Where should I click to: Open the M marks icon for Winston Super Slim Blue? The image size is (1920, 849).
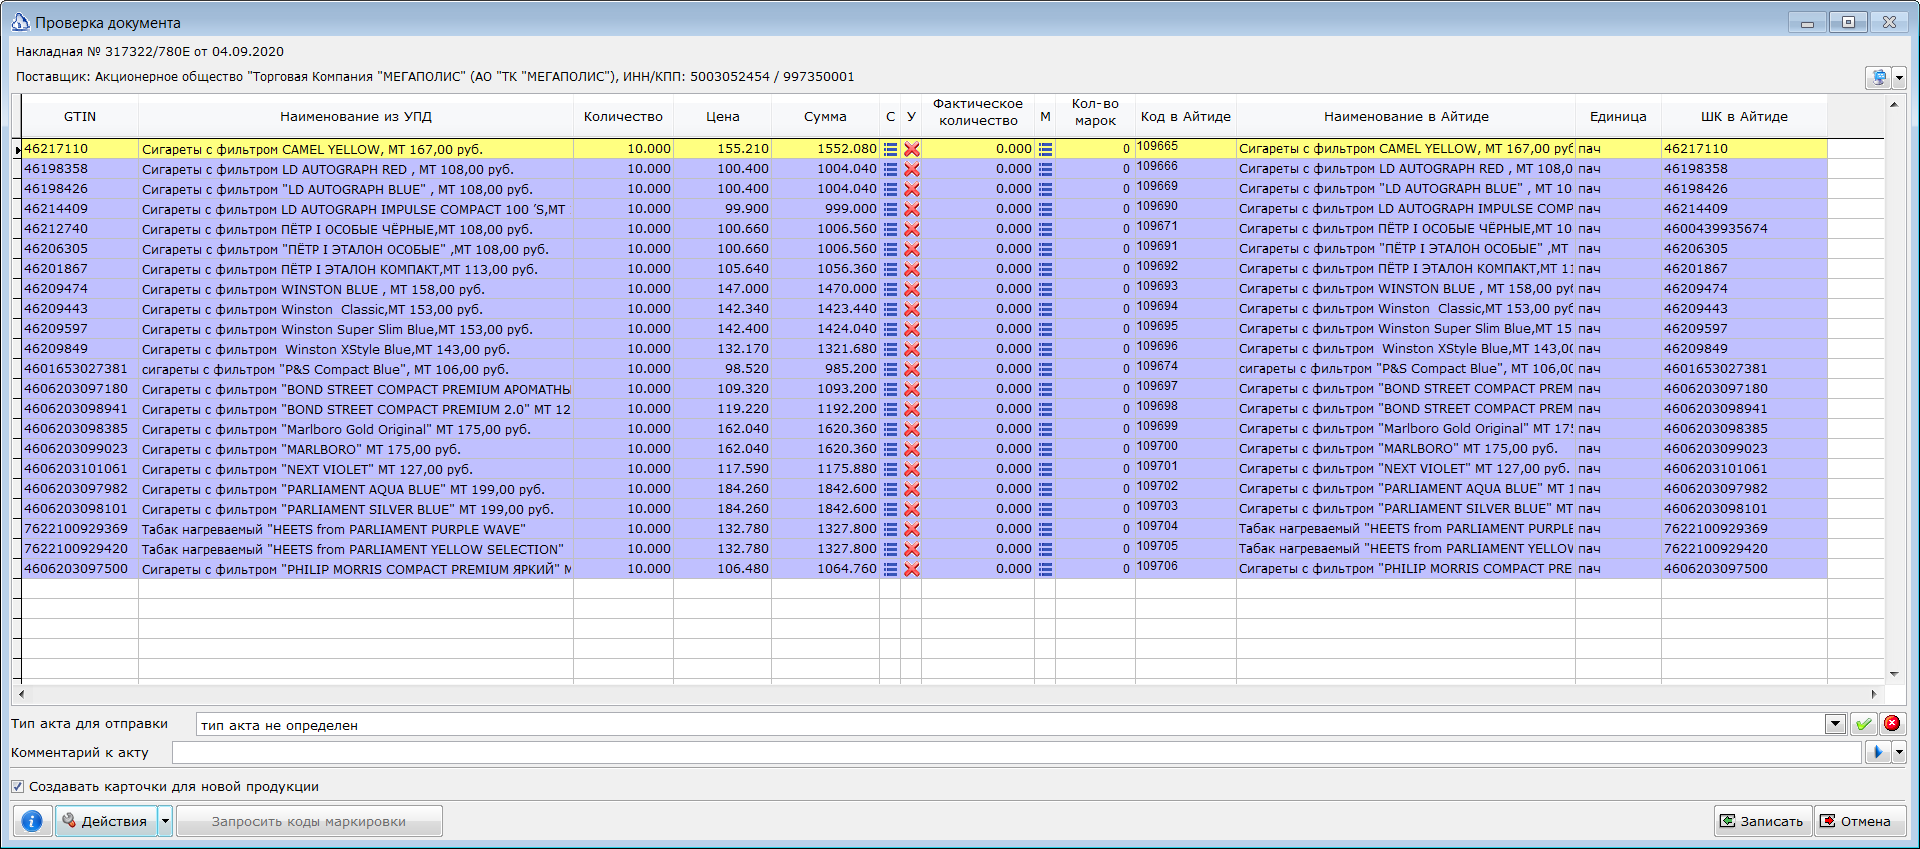point(1045,329)
